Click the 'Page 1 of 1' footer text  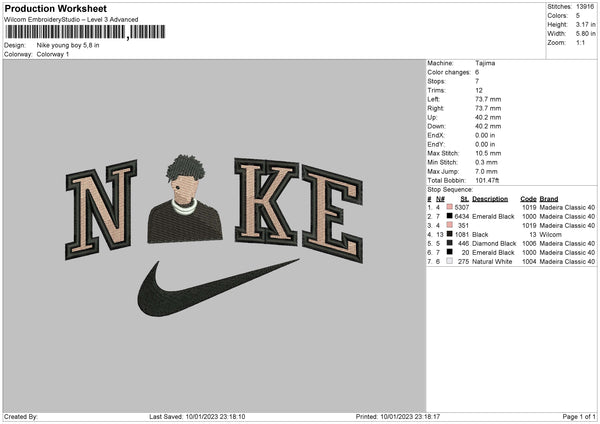579,417
